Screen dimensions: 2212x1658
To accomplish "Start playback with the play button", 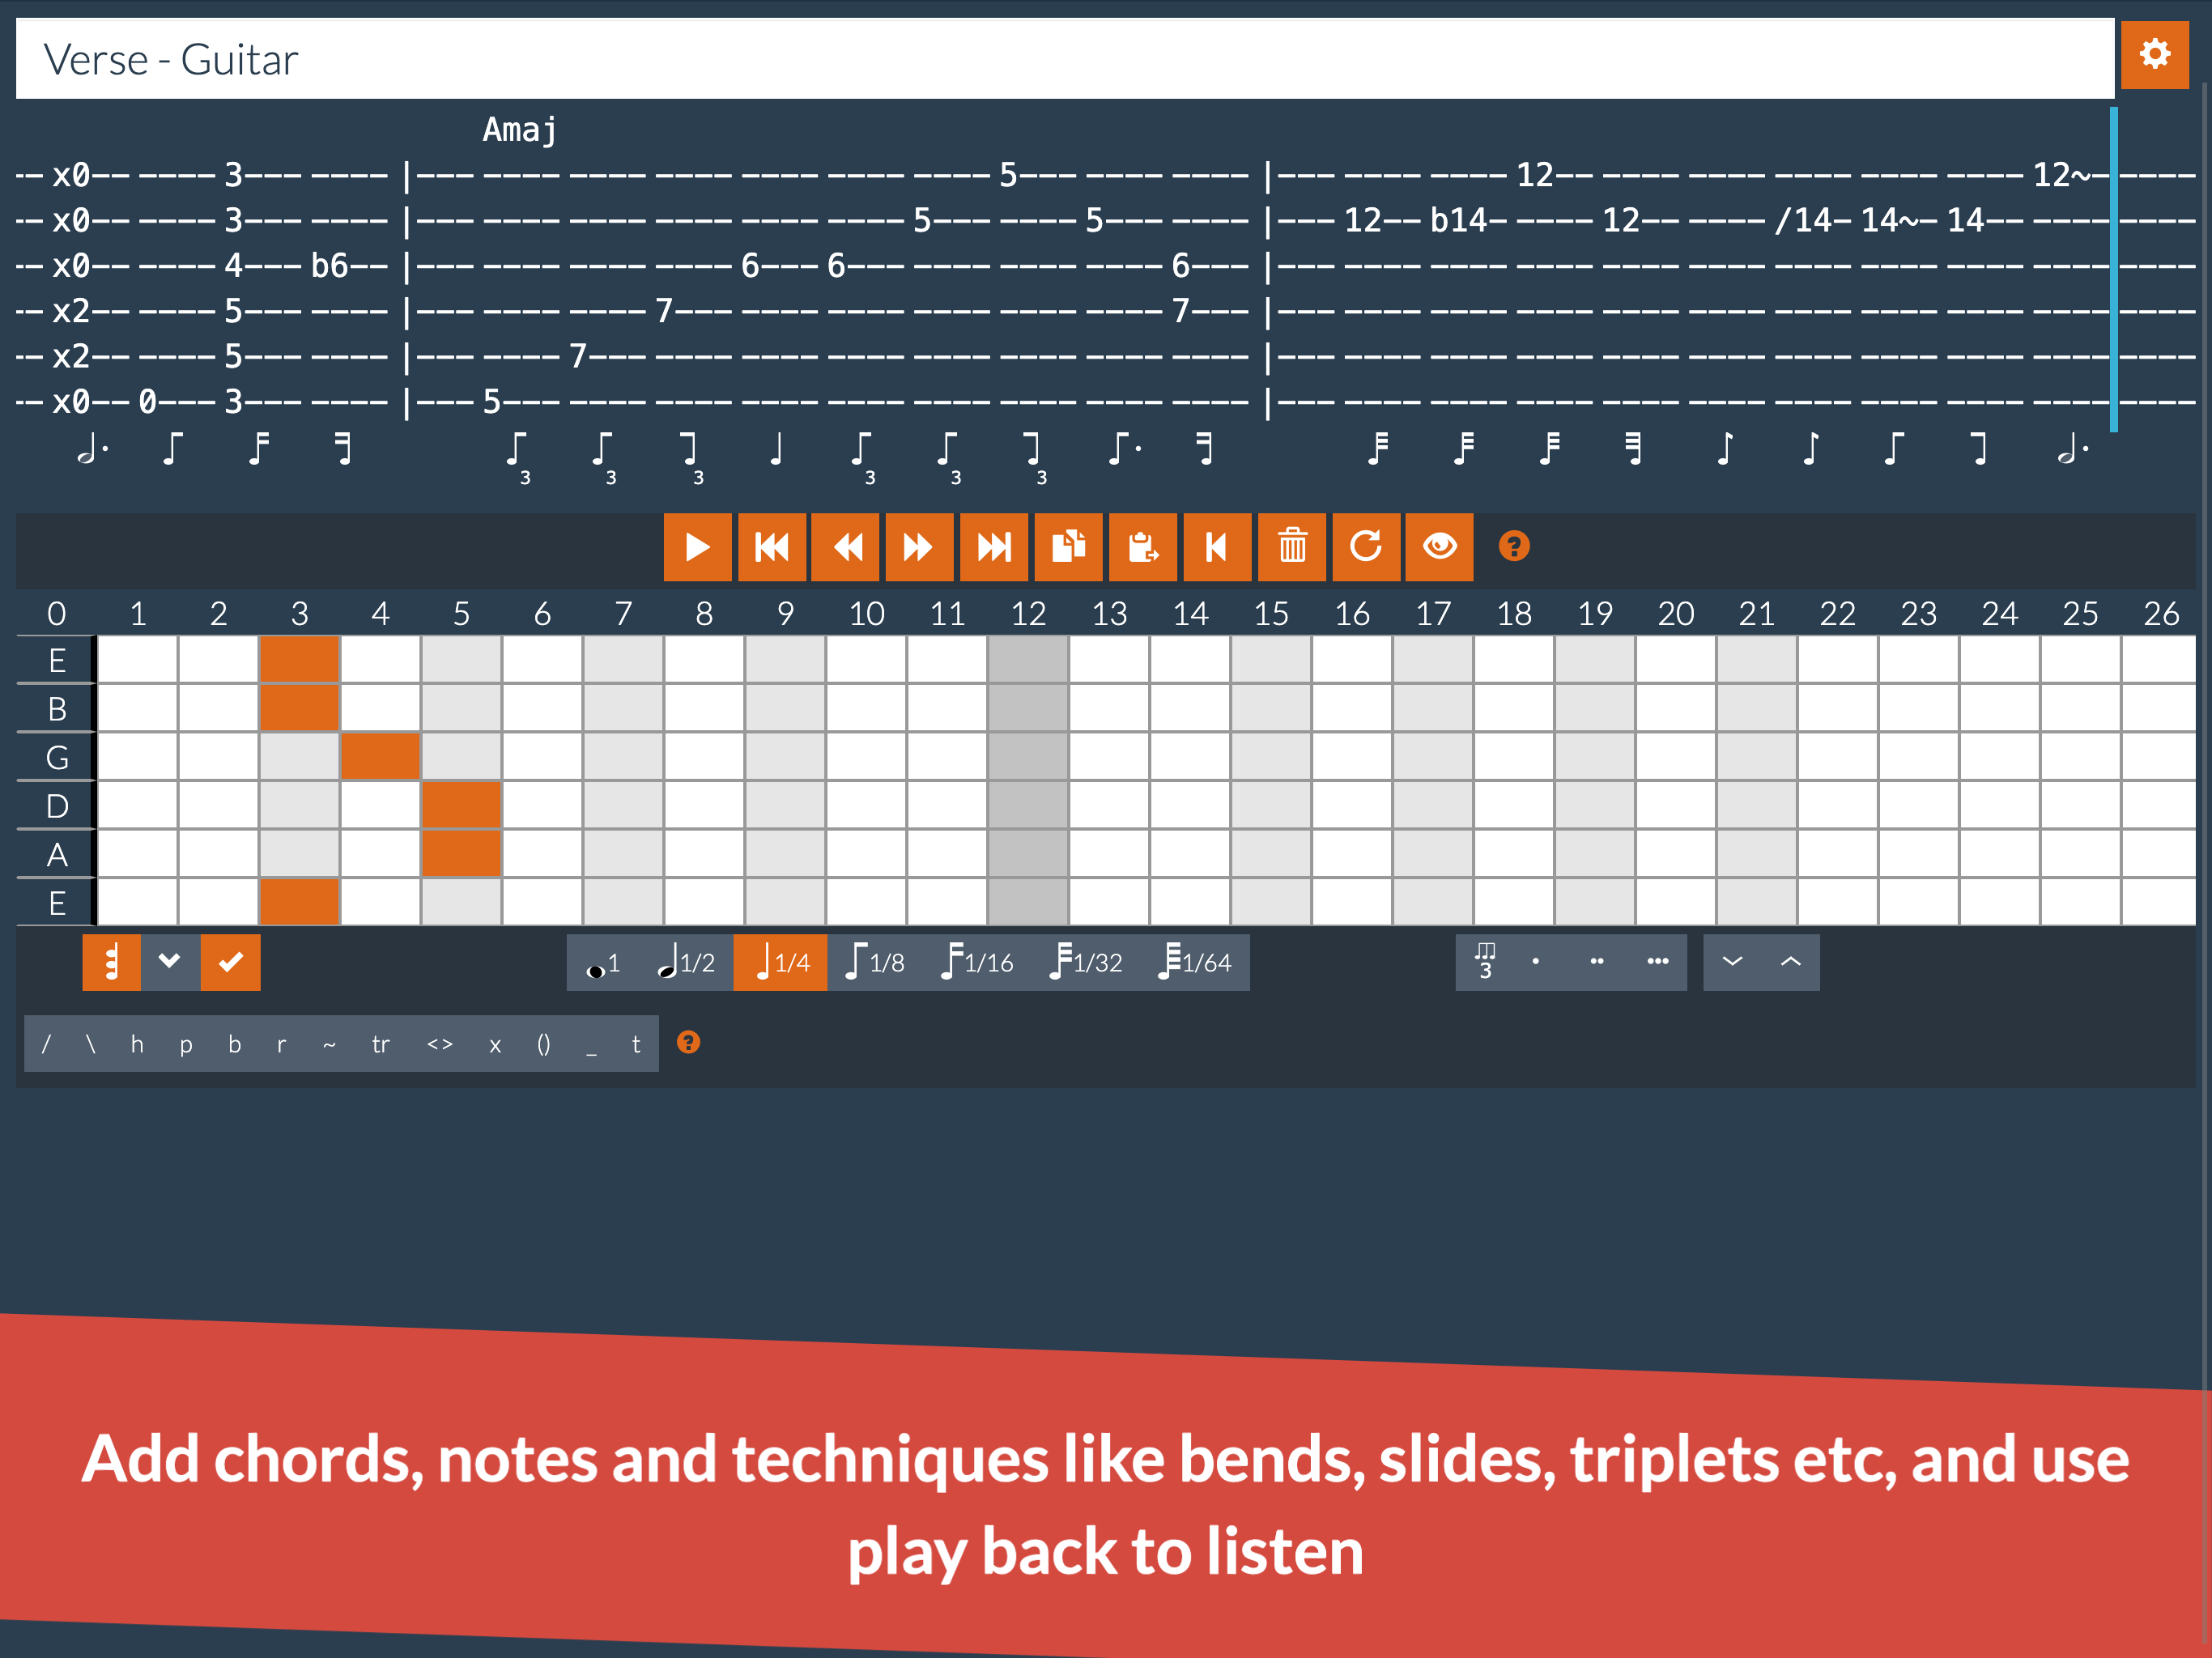I will pyautogui.click(x=697, y=547).
